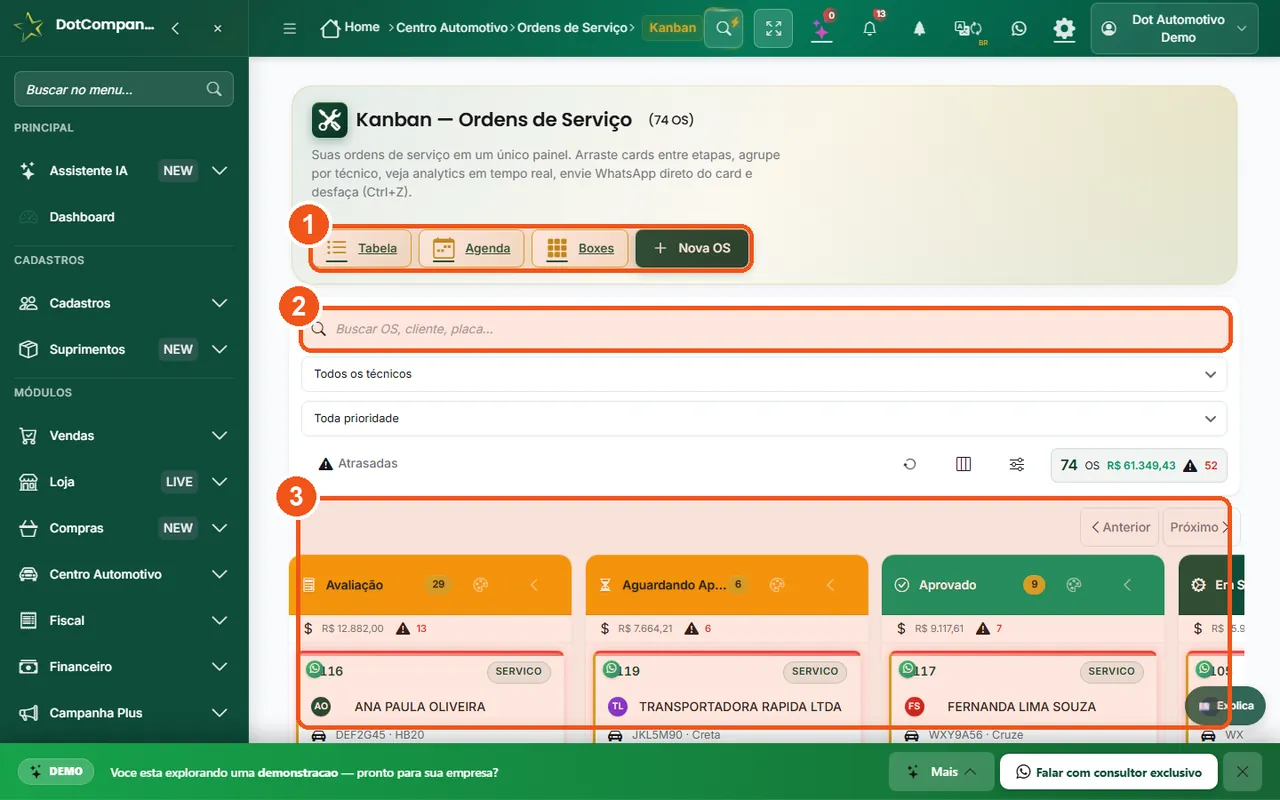Collapse the Aguardando Ap... column
1280x800 pixels.
coord(830,585)
